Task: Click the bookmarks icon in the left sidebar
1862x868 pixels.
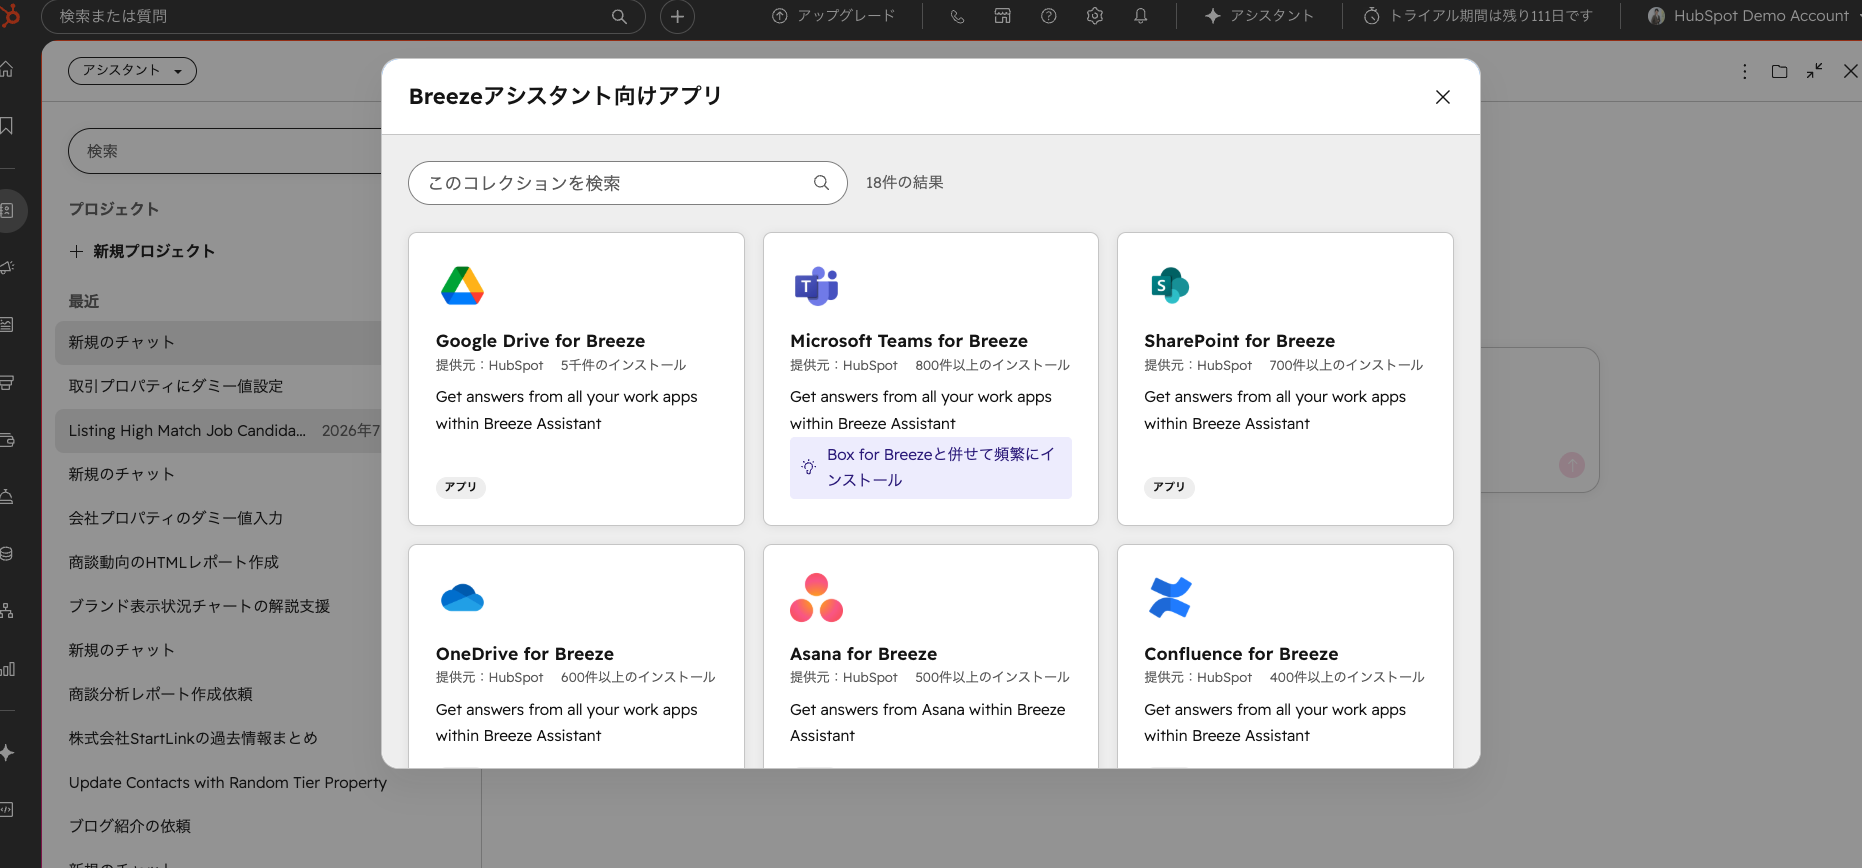Action: [7, 125]
